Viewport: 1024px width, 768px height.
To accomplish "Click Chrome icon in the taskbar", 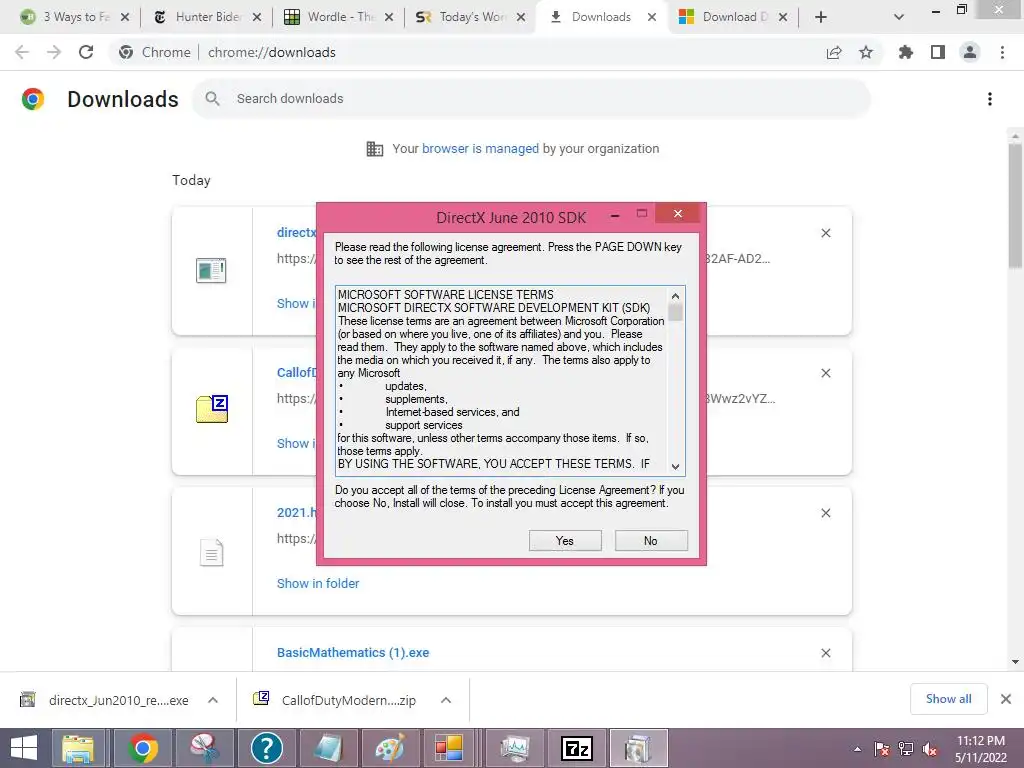I will click(143, 748).
